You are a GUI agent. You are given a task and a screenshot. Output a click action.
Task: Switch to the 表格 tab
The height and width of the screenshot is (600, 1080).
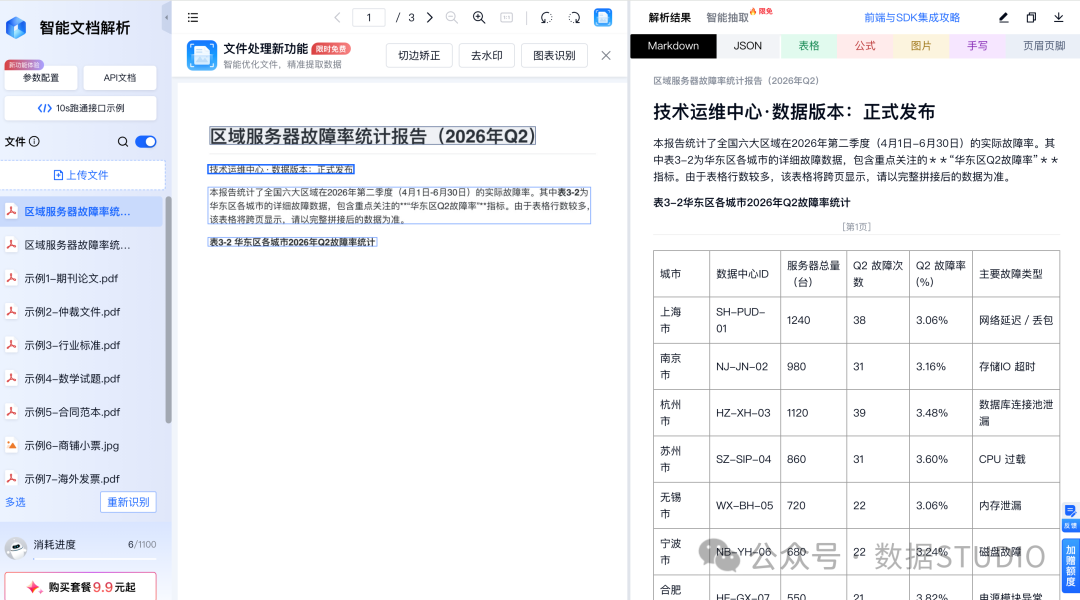point(809,45)
